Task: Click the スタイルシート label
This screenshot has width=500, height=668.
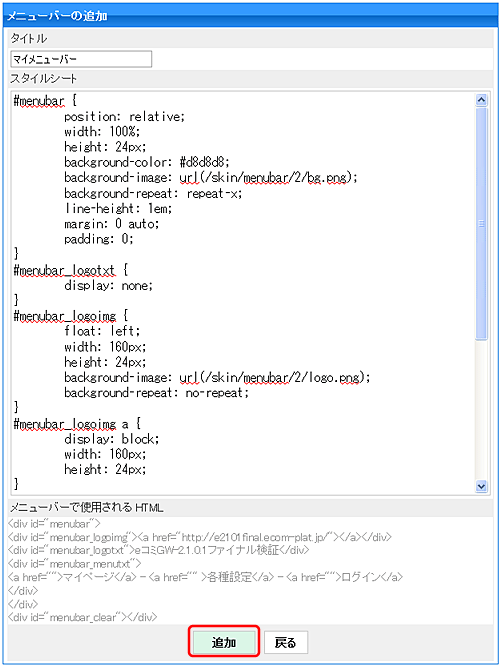Action: coord(43,79)
